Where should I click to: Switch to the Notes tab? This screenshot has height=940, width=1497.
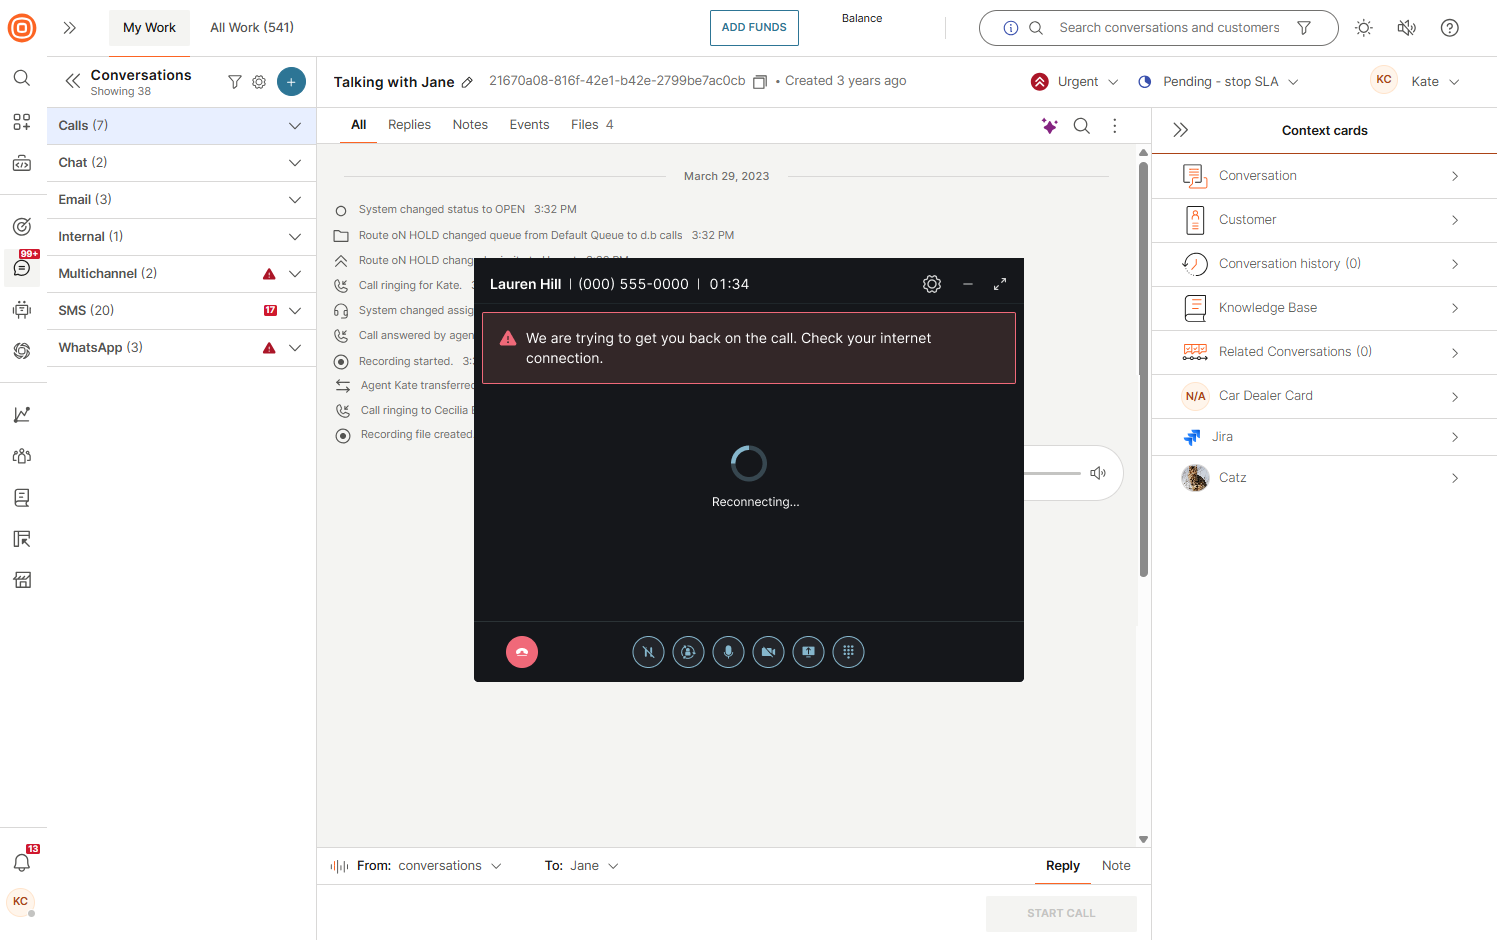click(x=470, y=125)
